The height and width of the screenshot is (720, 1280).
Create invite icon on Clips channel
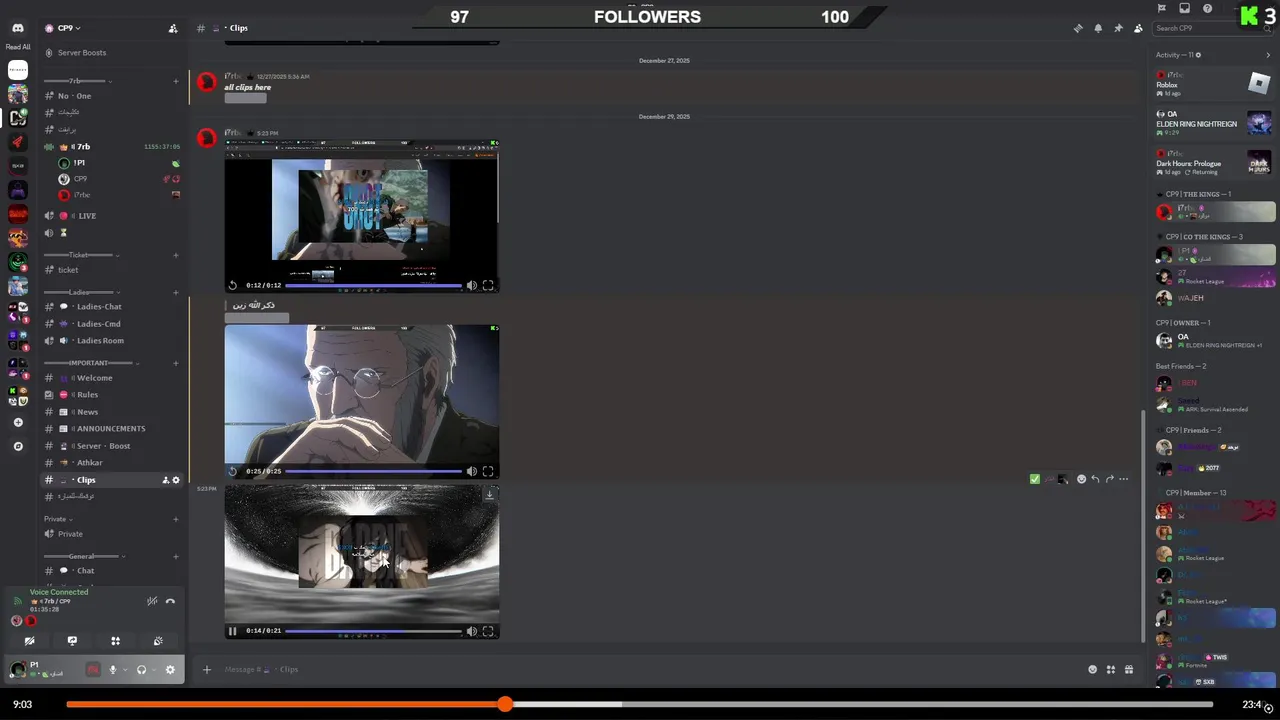[x=166, y=480]
